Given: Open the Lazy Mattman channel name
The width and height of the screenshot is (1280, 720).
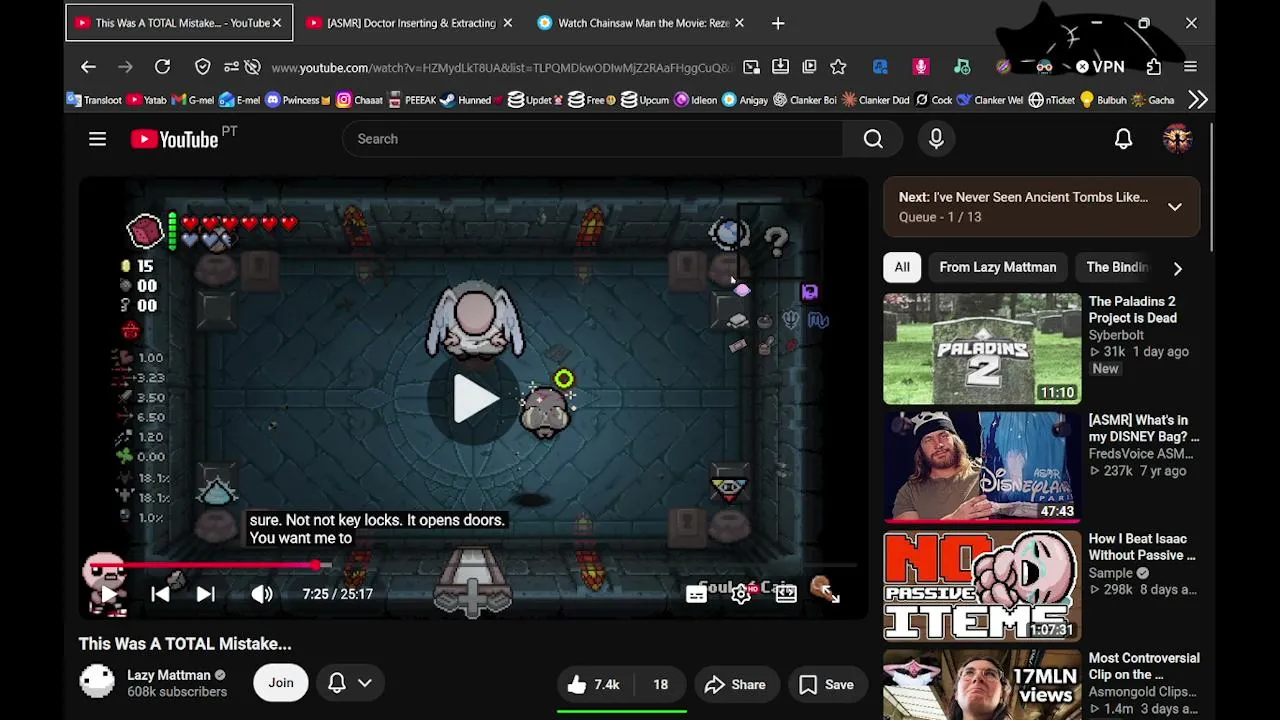Looking at the screenshot, I should coord(169,675).
